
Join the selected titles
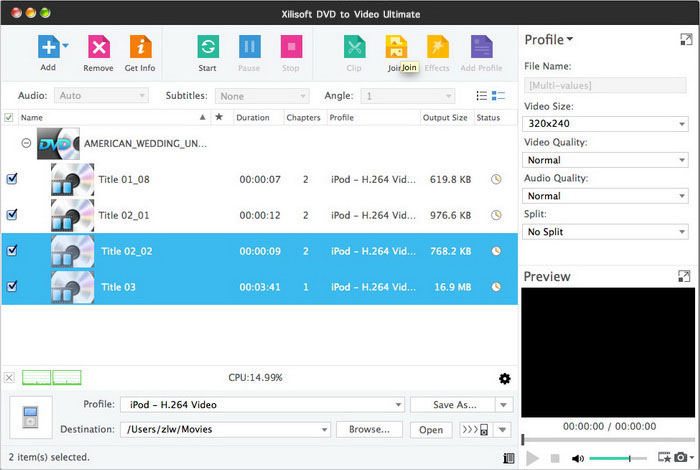[x=396, y=47]
